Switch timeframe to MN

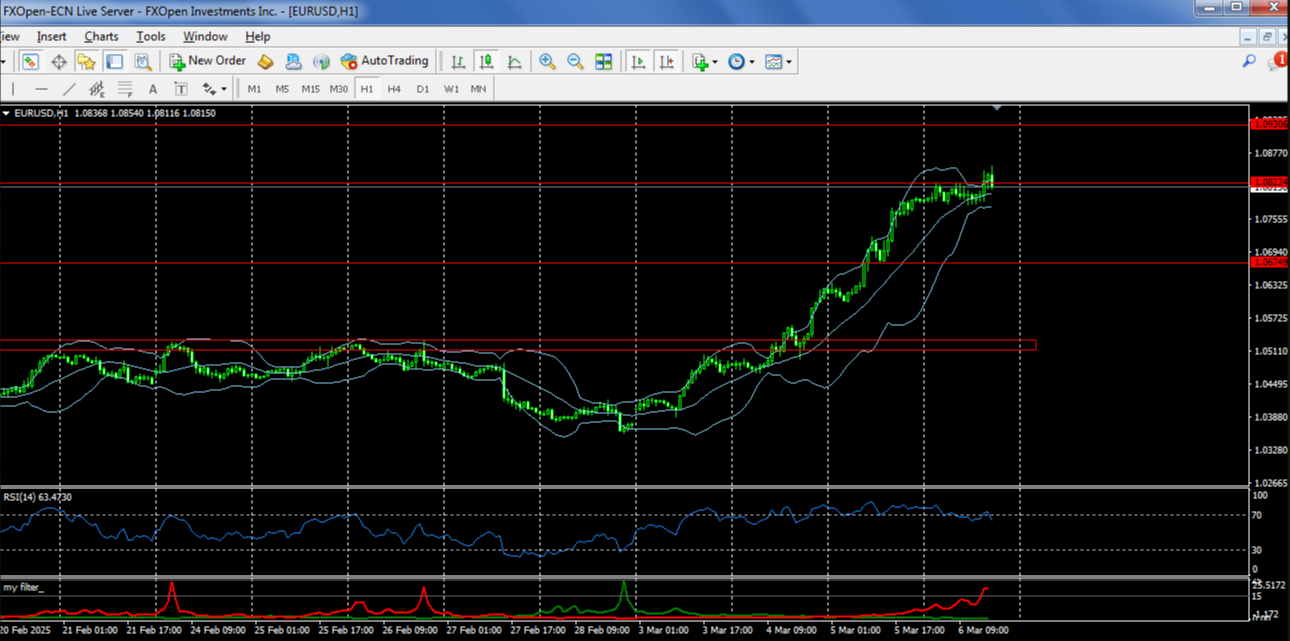[478, 89]
